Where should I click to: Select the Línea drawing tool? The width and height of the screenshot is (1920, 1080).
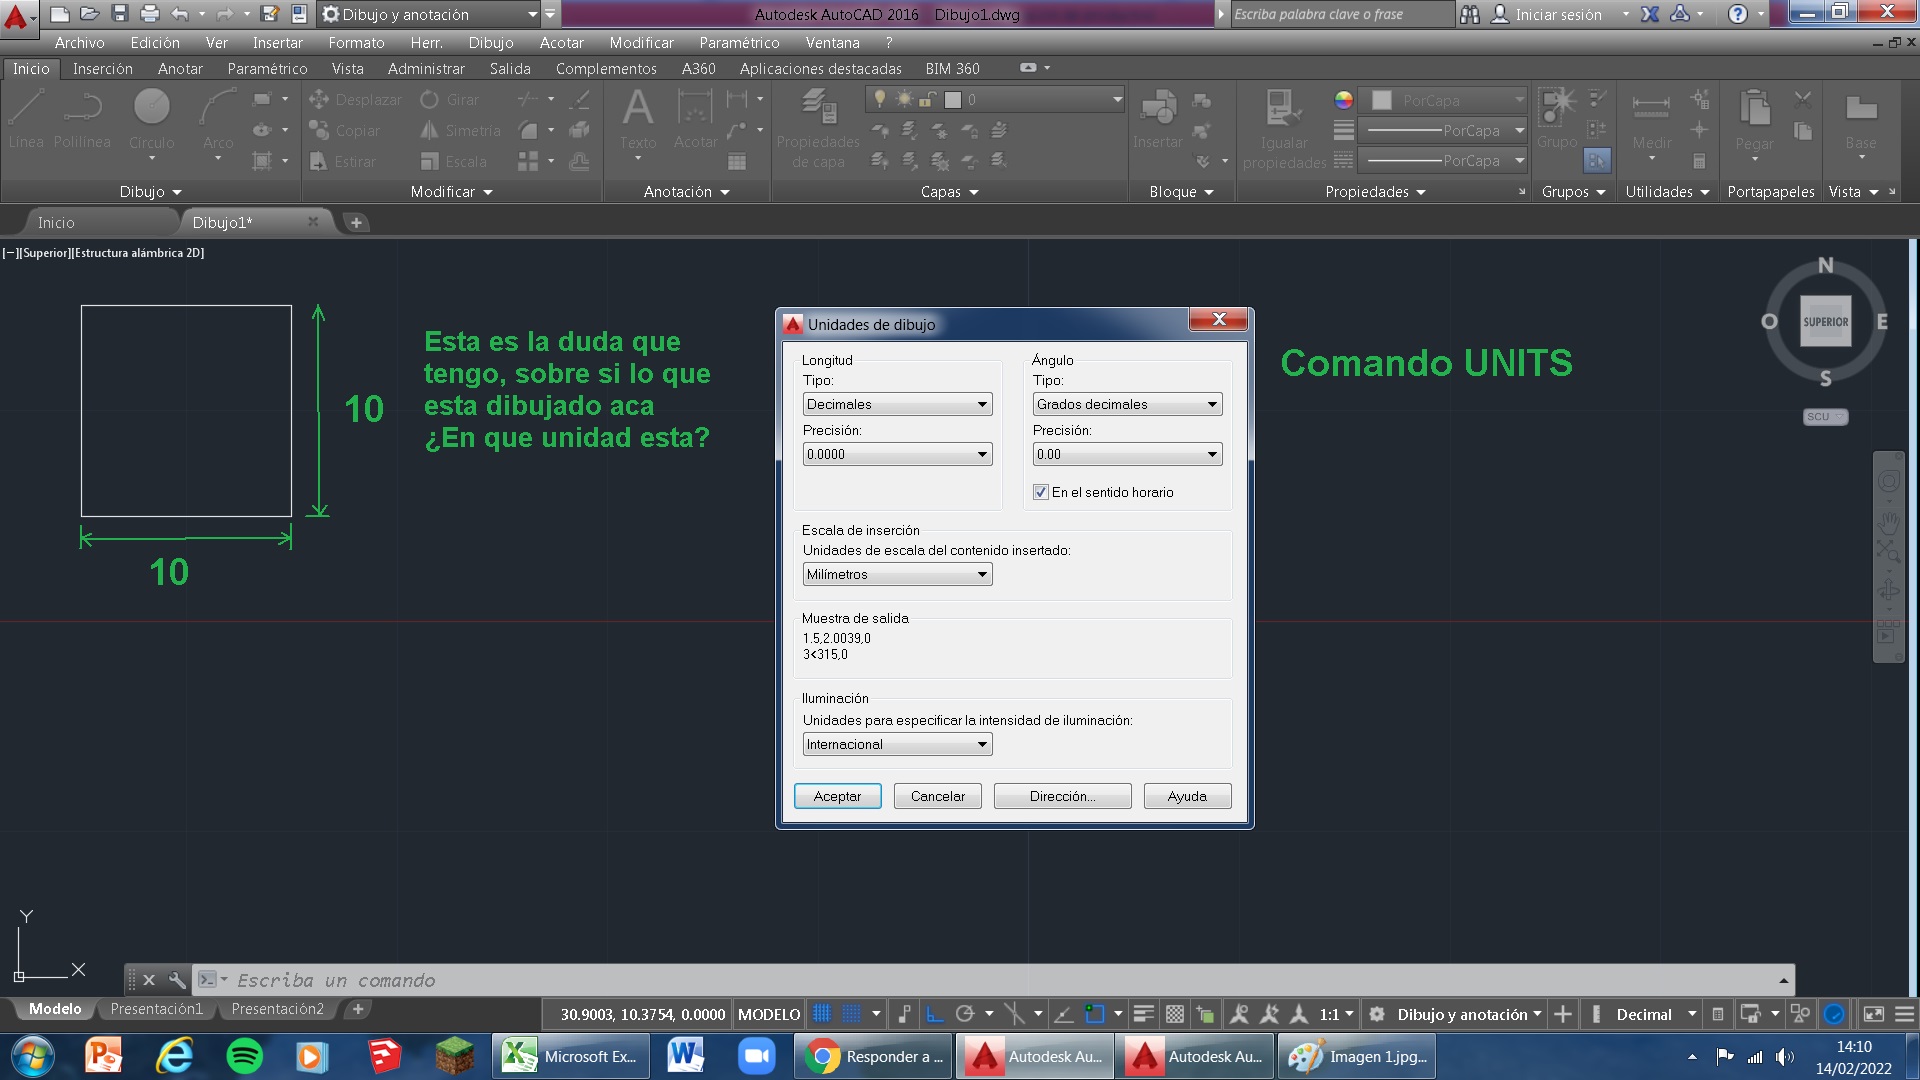[26, 108]
